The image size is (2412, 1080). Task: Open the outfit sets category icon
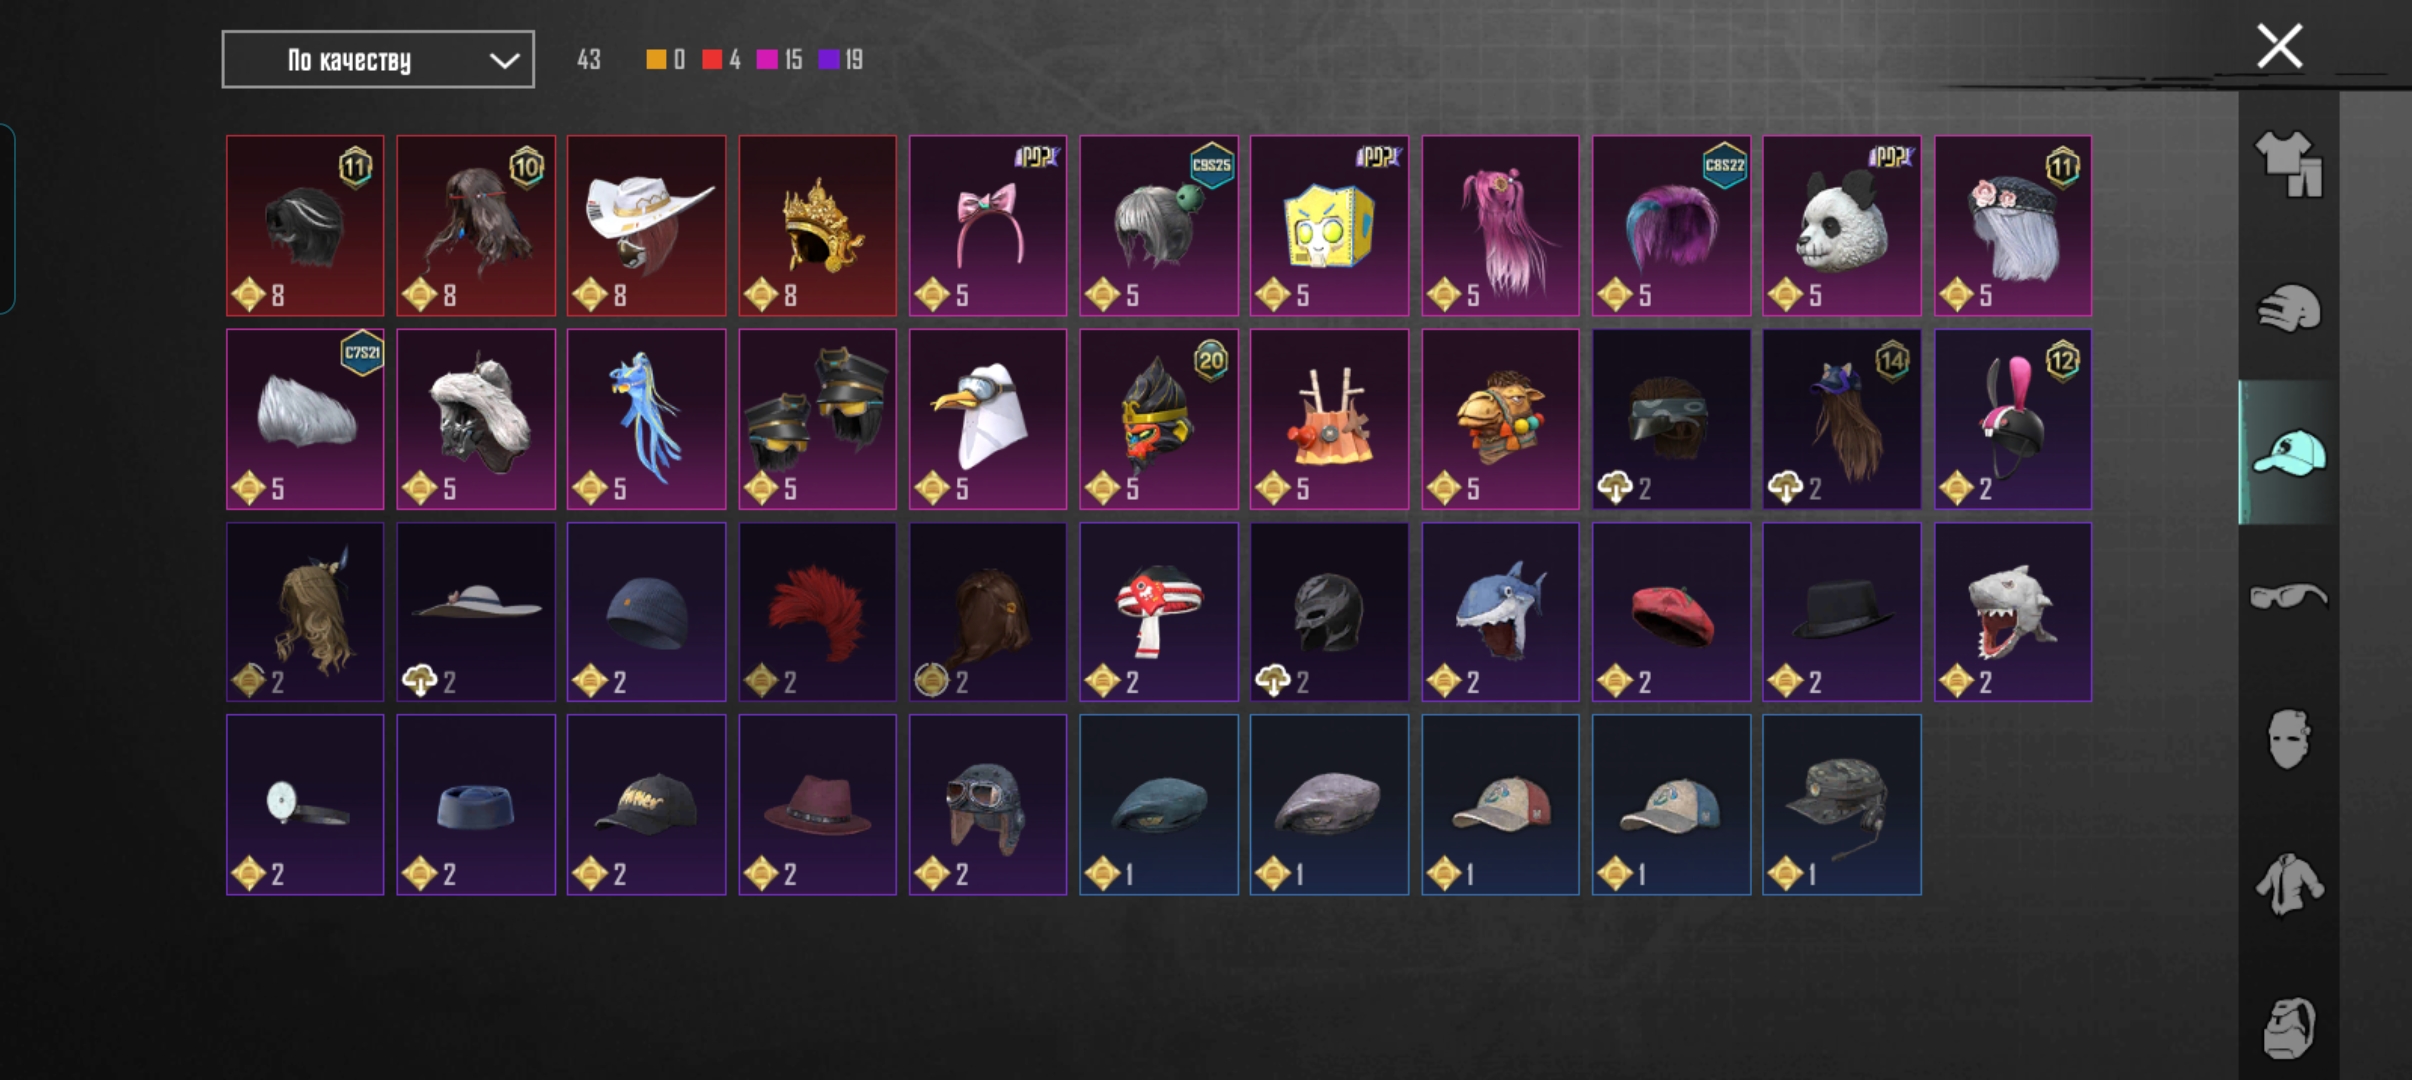point(2288,164)
